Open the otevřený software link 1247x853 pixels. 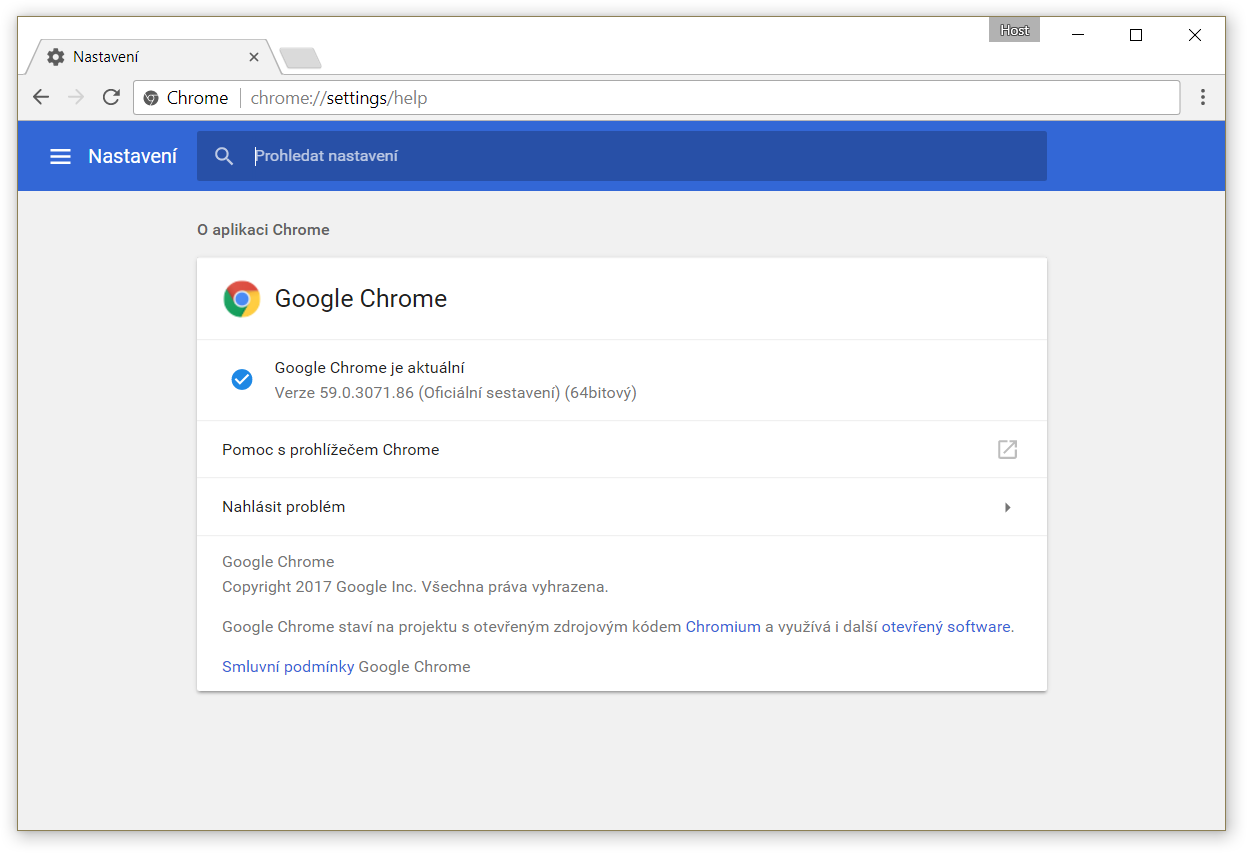[946, 627]
